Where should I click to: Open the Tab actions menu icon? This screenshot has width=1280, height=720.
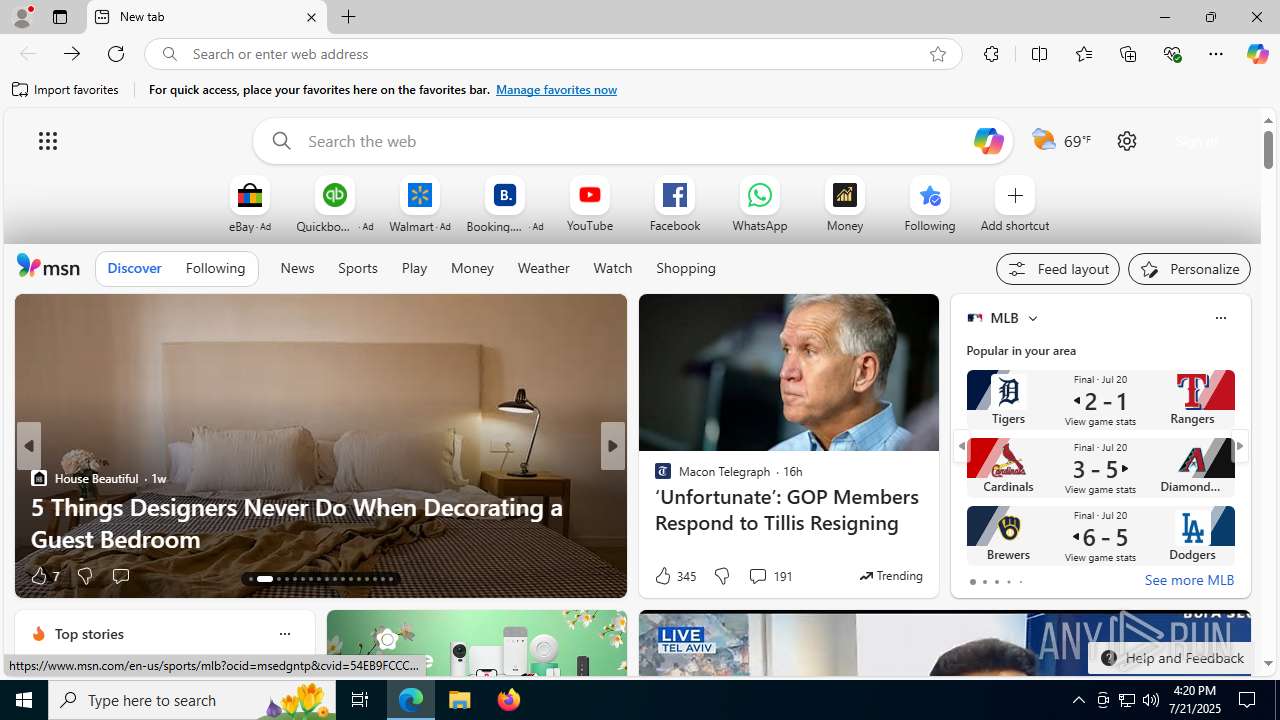point(60,17)
